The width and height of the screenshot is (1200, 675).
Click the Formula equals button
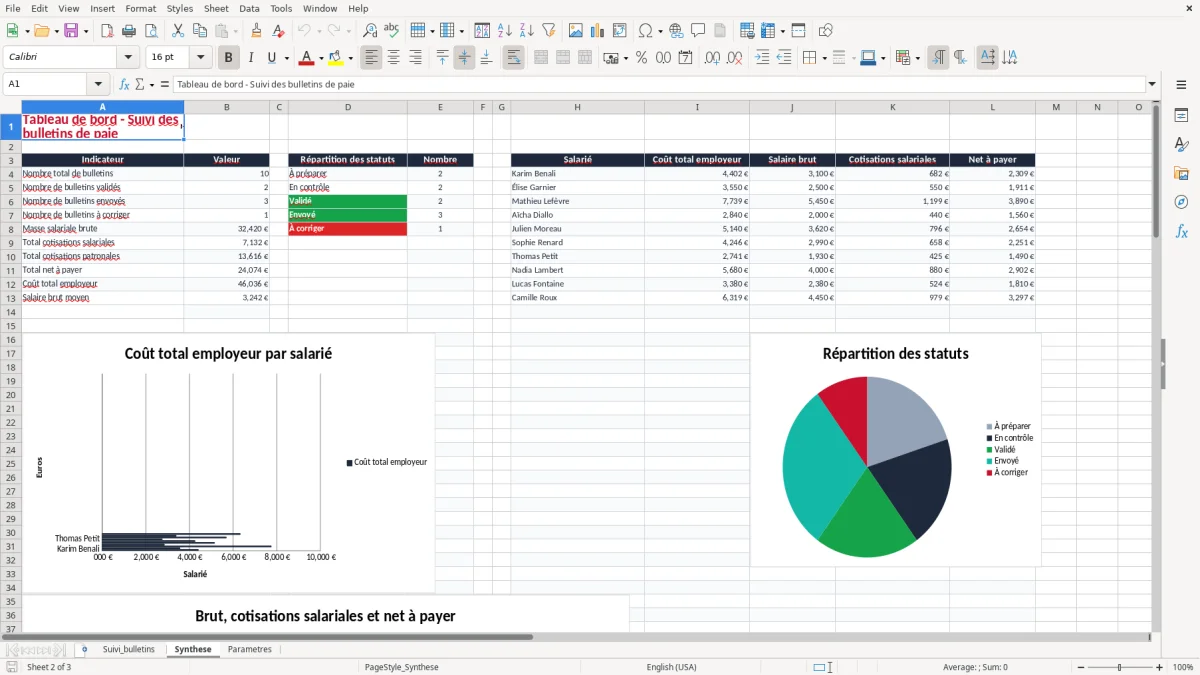(164, 84)
